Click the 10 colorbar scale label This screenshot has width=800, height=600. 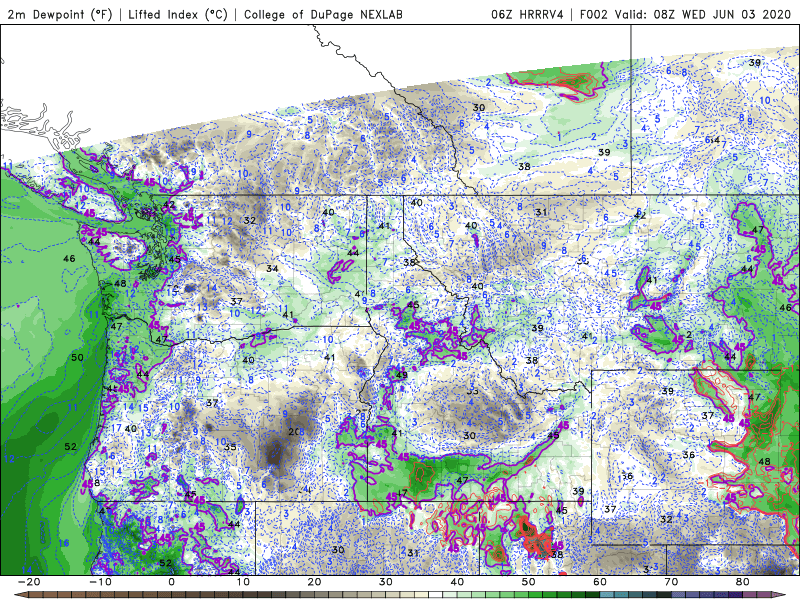click(x=243, y=582)
